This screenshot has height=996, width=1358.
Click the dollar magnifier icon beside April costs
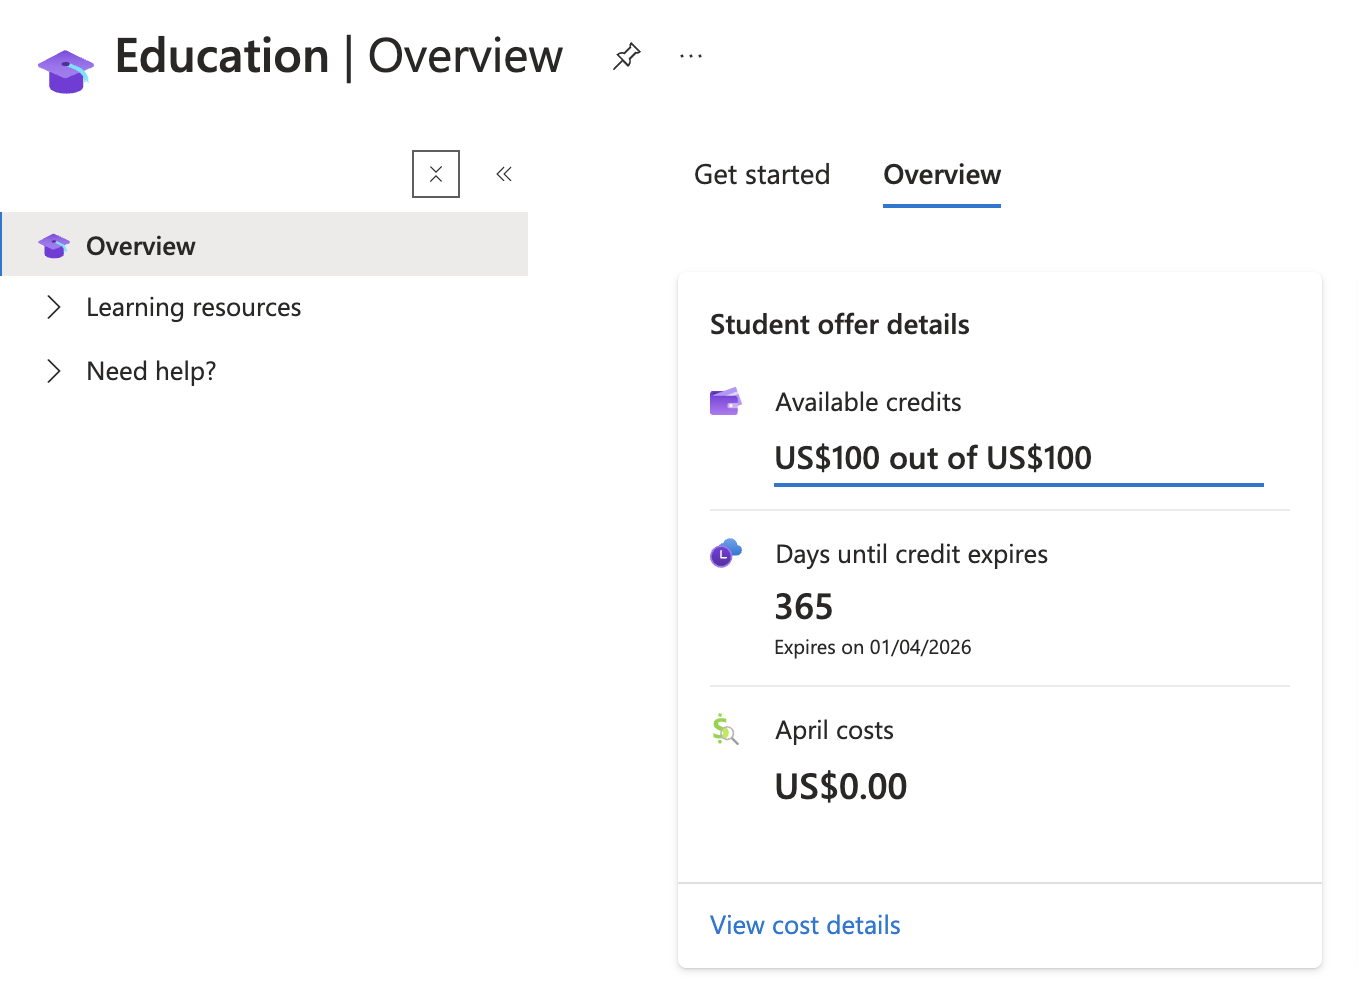[x=725, y=730]
